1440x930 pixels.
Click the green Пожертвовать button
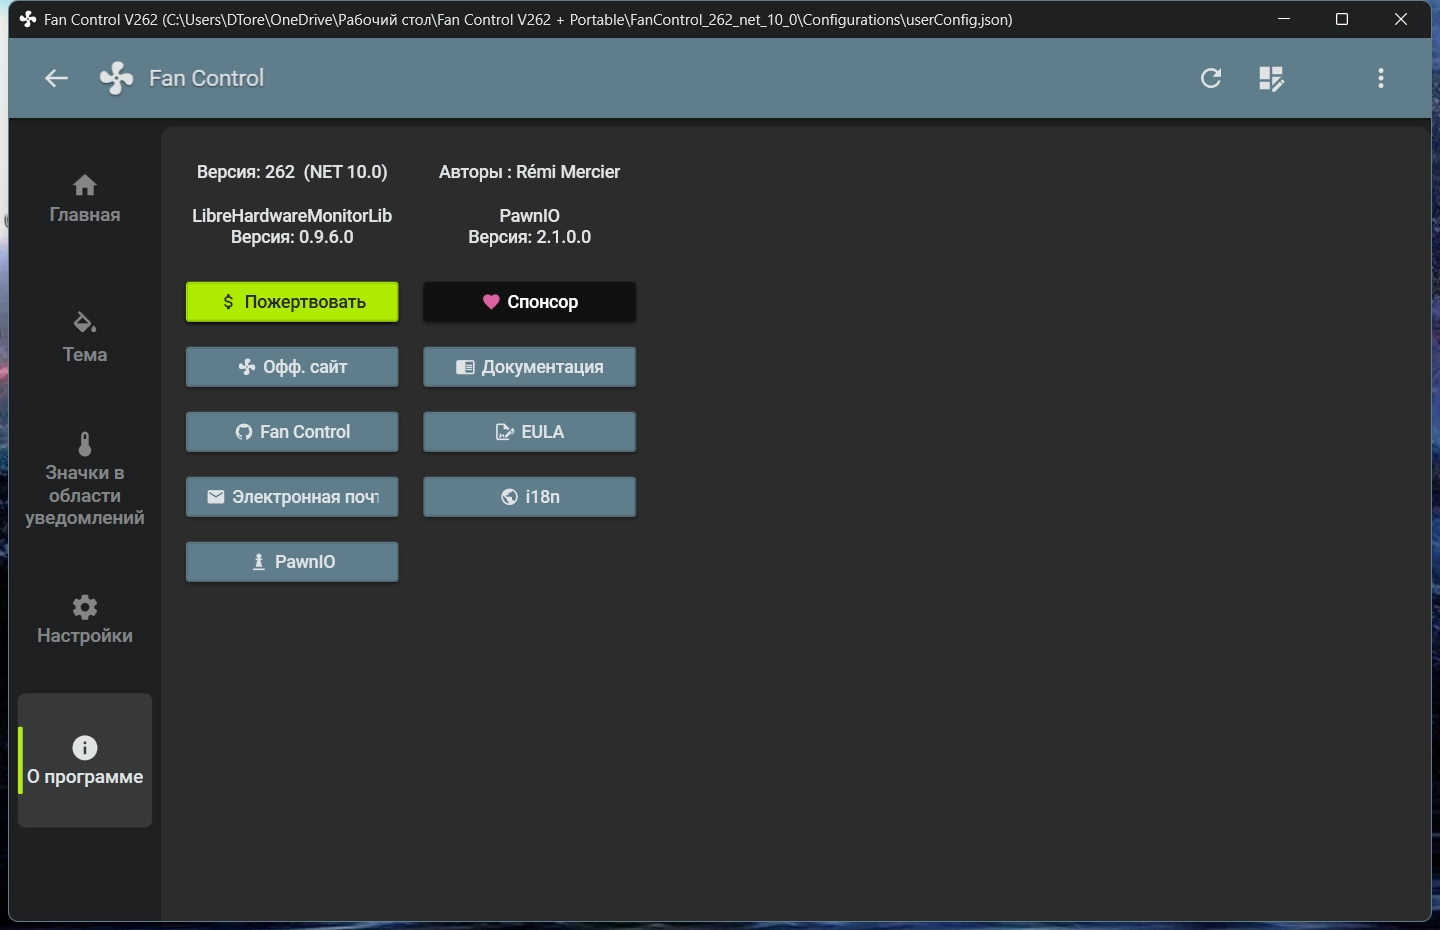(x=292, y=302)
